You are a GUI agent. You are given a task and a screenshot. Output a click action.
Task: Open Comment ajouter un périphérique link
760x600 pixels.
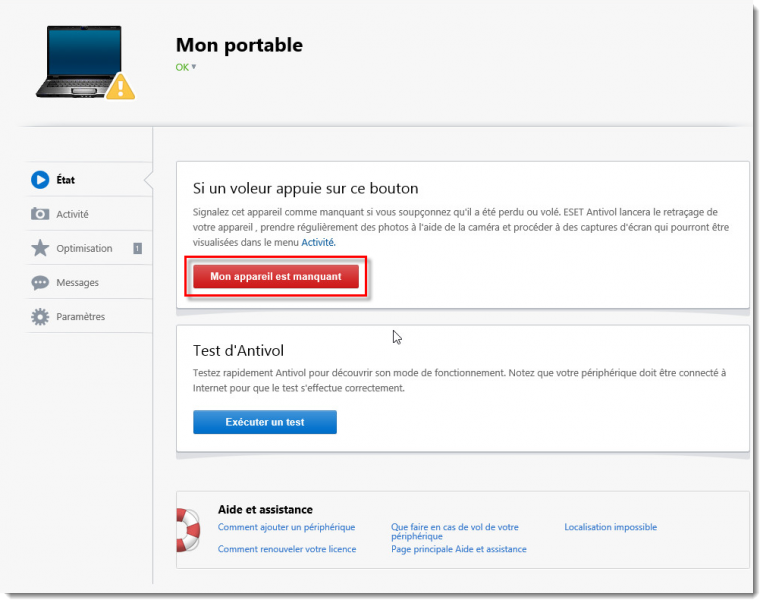tap(286, 527)
